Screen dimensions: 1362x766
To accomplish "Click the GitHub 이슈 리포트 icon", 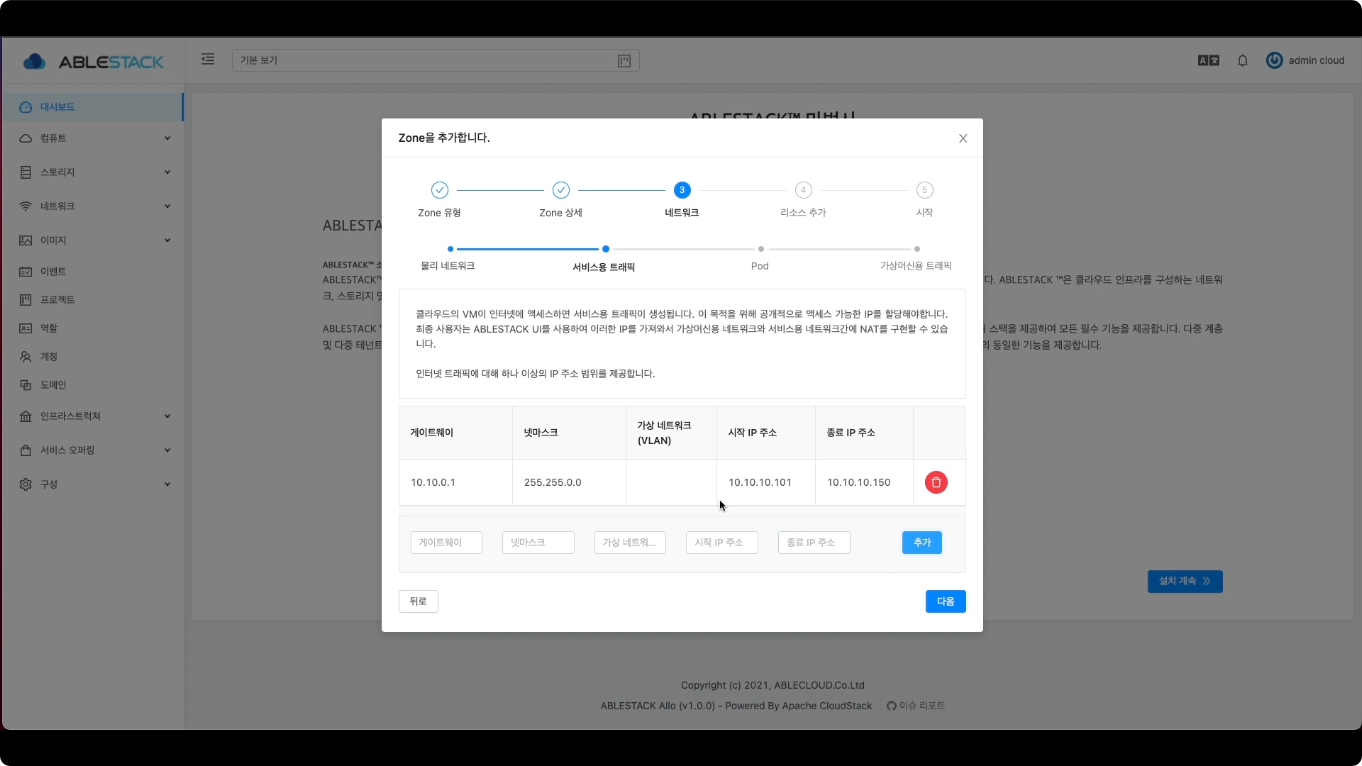I will click(x=892, y=705).
